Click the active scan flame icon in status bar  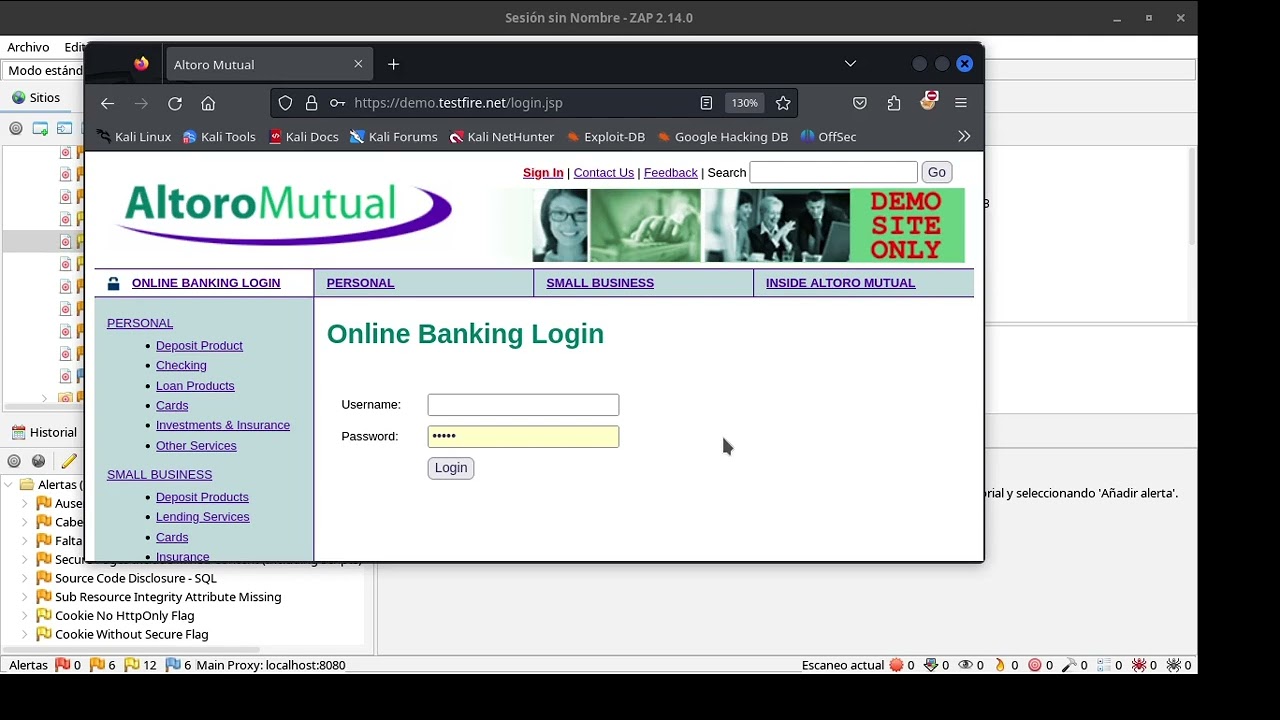click(1000, 665)
